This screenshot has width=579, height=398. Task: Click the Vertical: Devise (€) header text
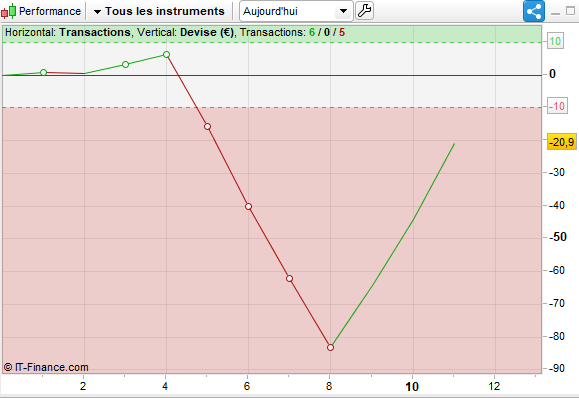click(186, 32)
